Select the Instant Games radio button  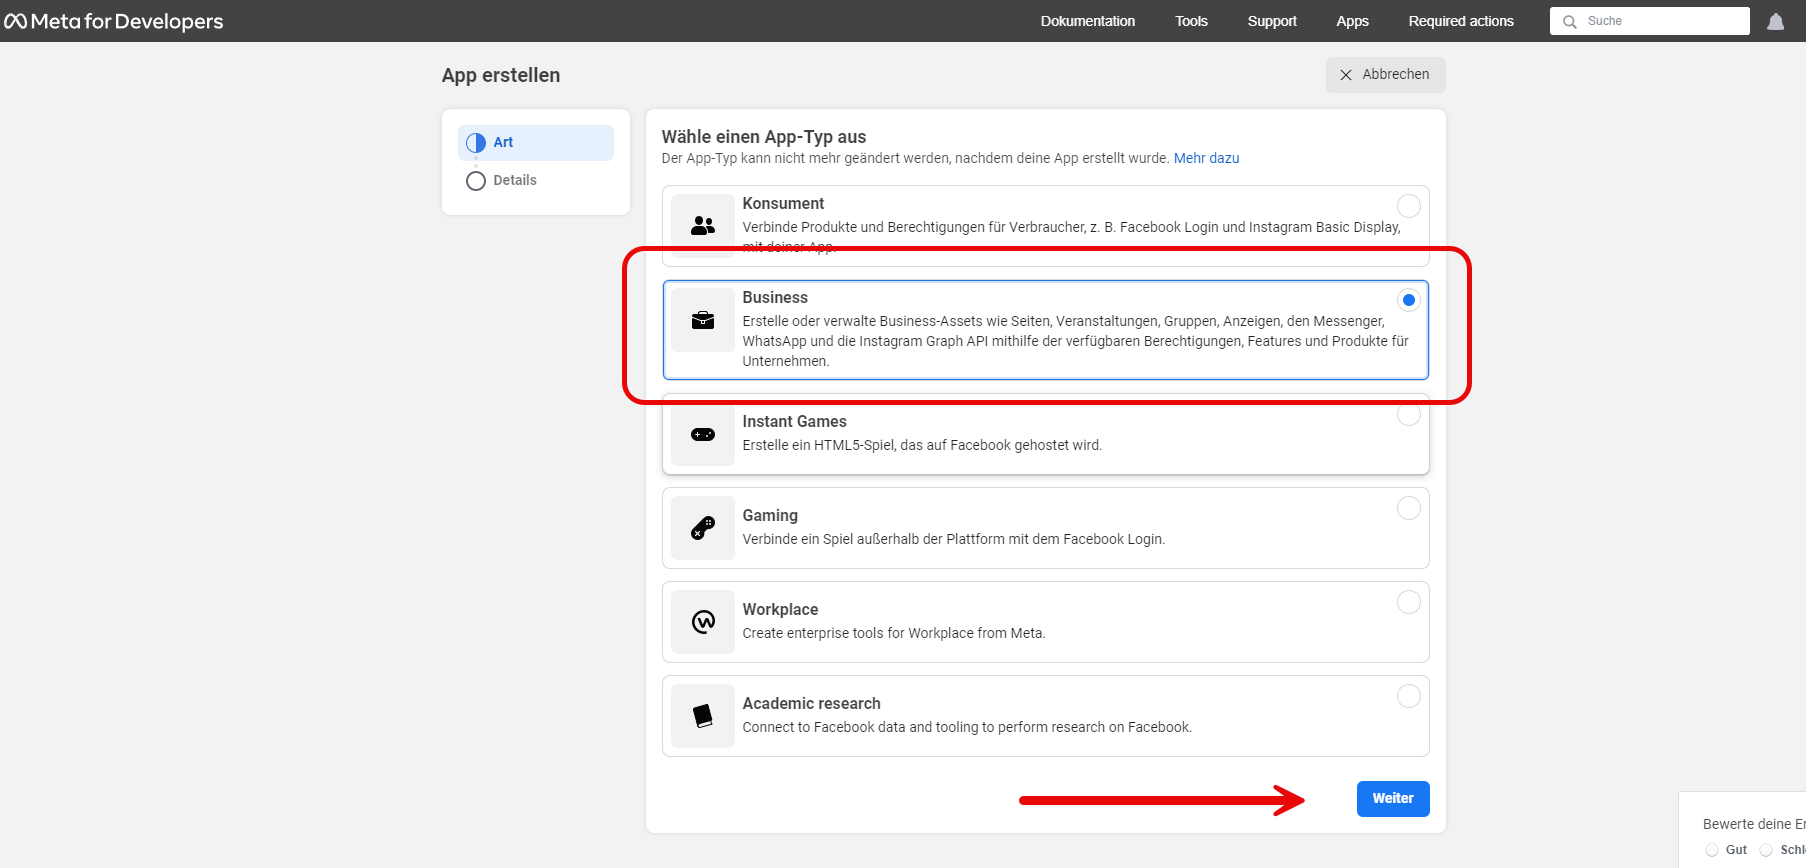click(1409, 414)
